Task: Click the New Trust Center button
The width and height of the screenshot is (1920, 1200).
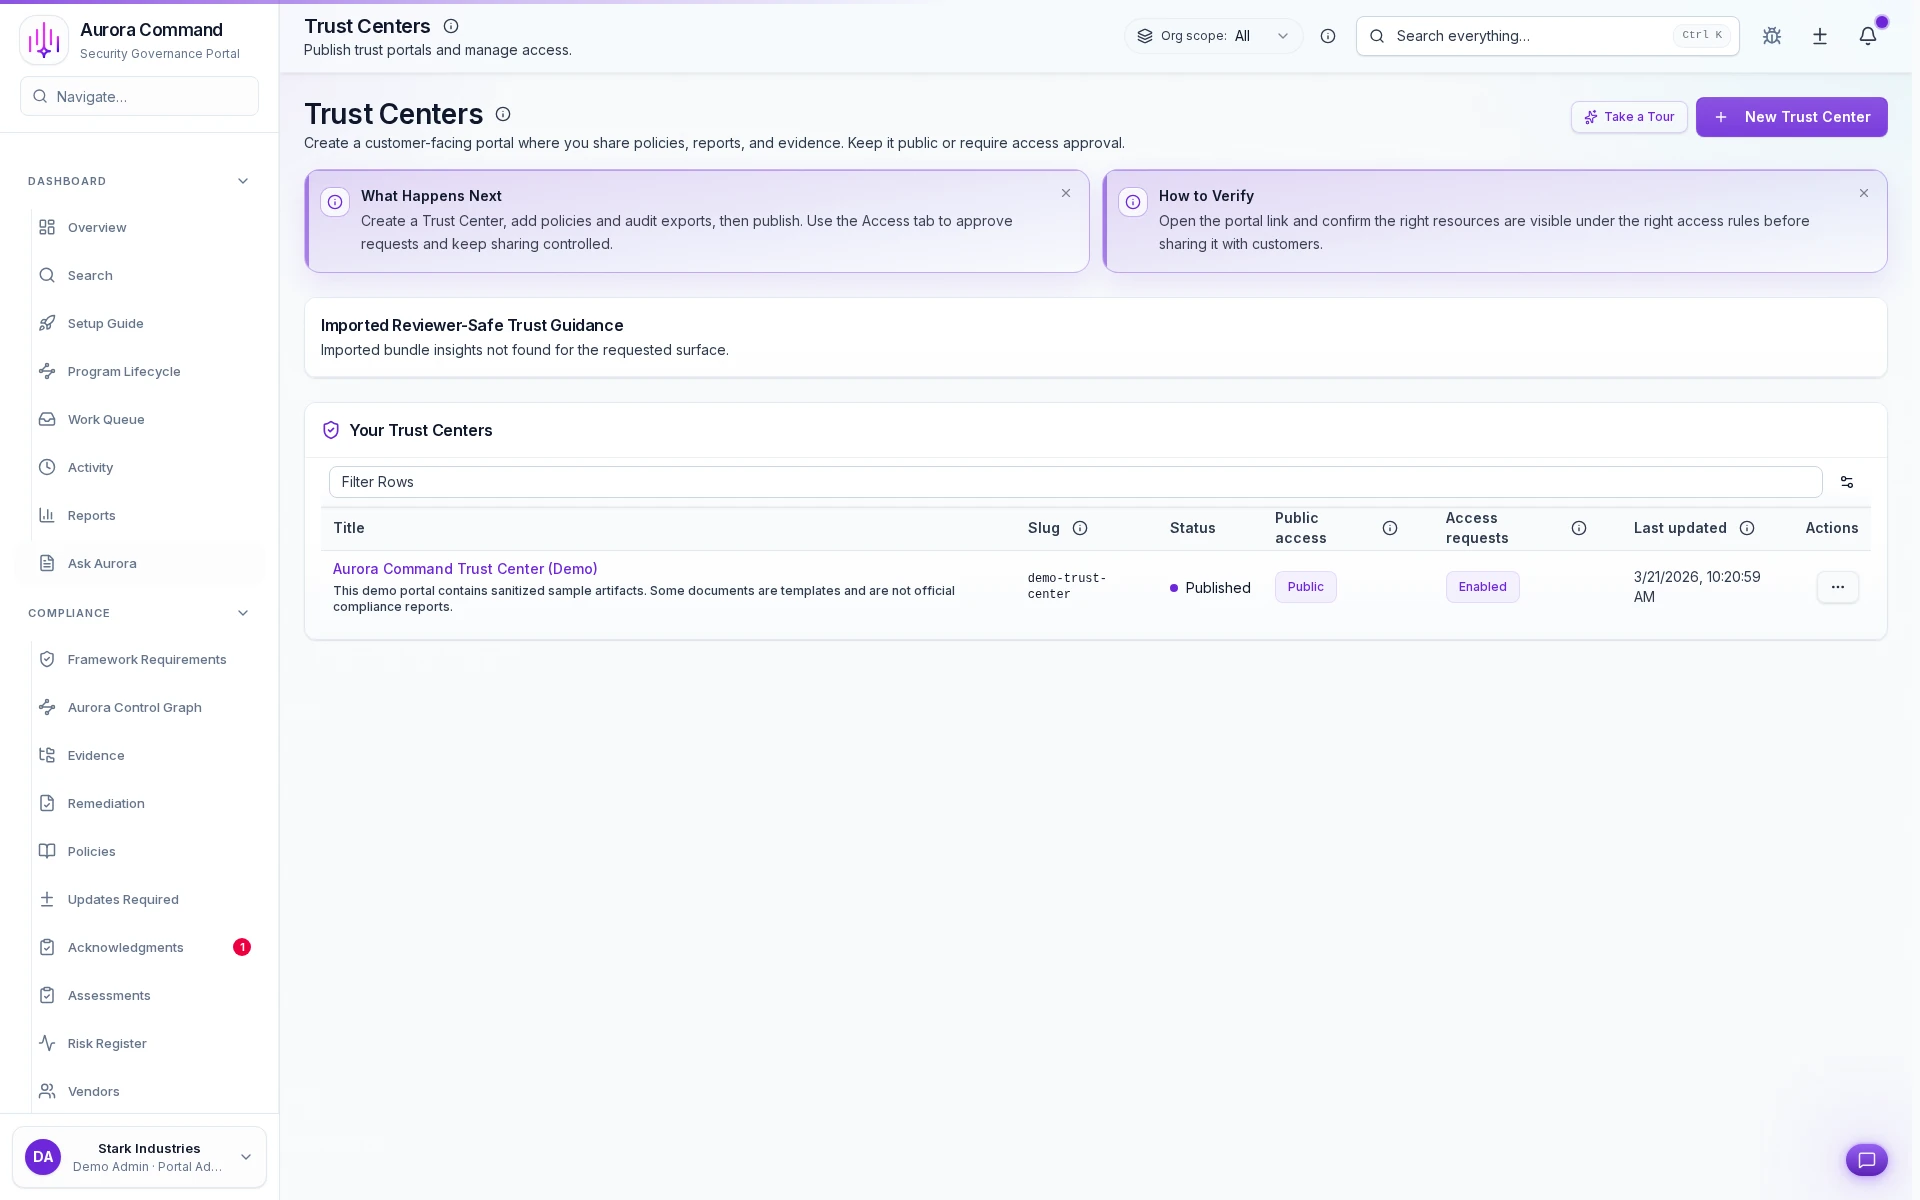Action: click(x=1791, y=117)
